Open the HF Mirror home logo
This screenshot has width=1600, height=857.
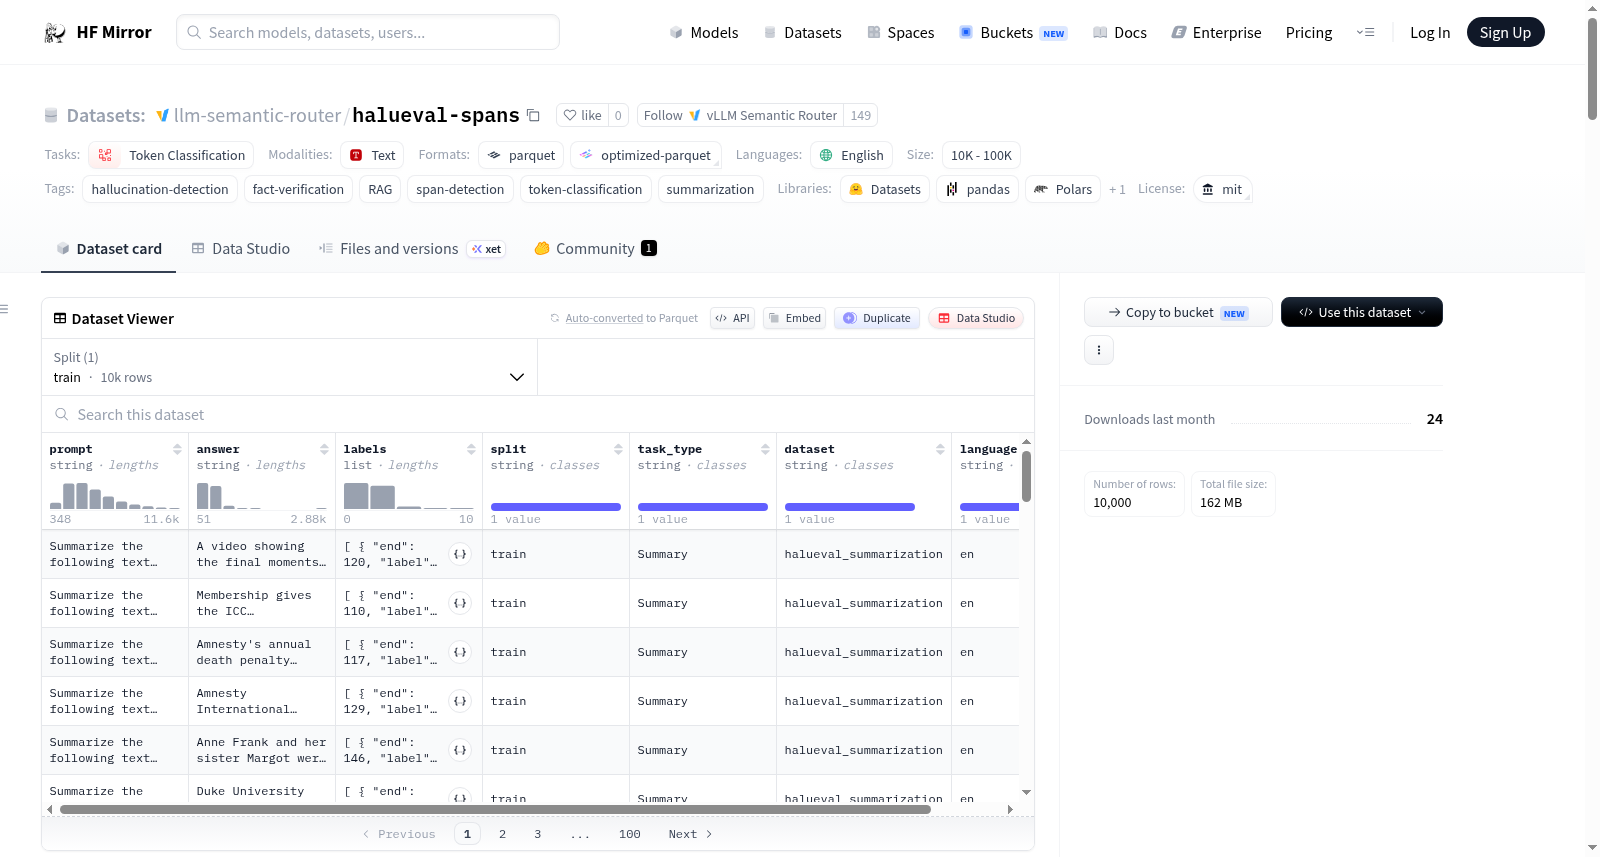pyautogui.click(x=98, y=32)
